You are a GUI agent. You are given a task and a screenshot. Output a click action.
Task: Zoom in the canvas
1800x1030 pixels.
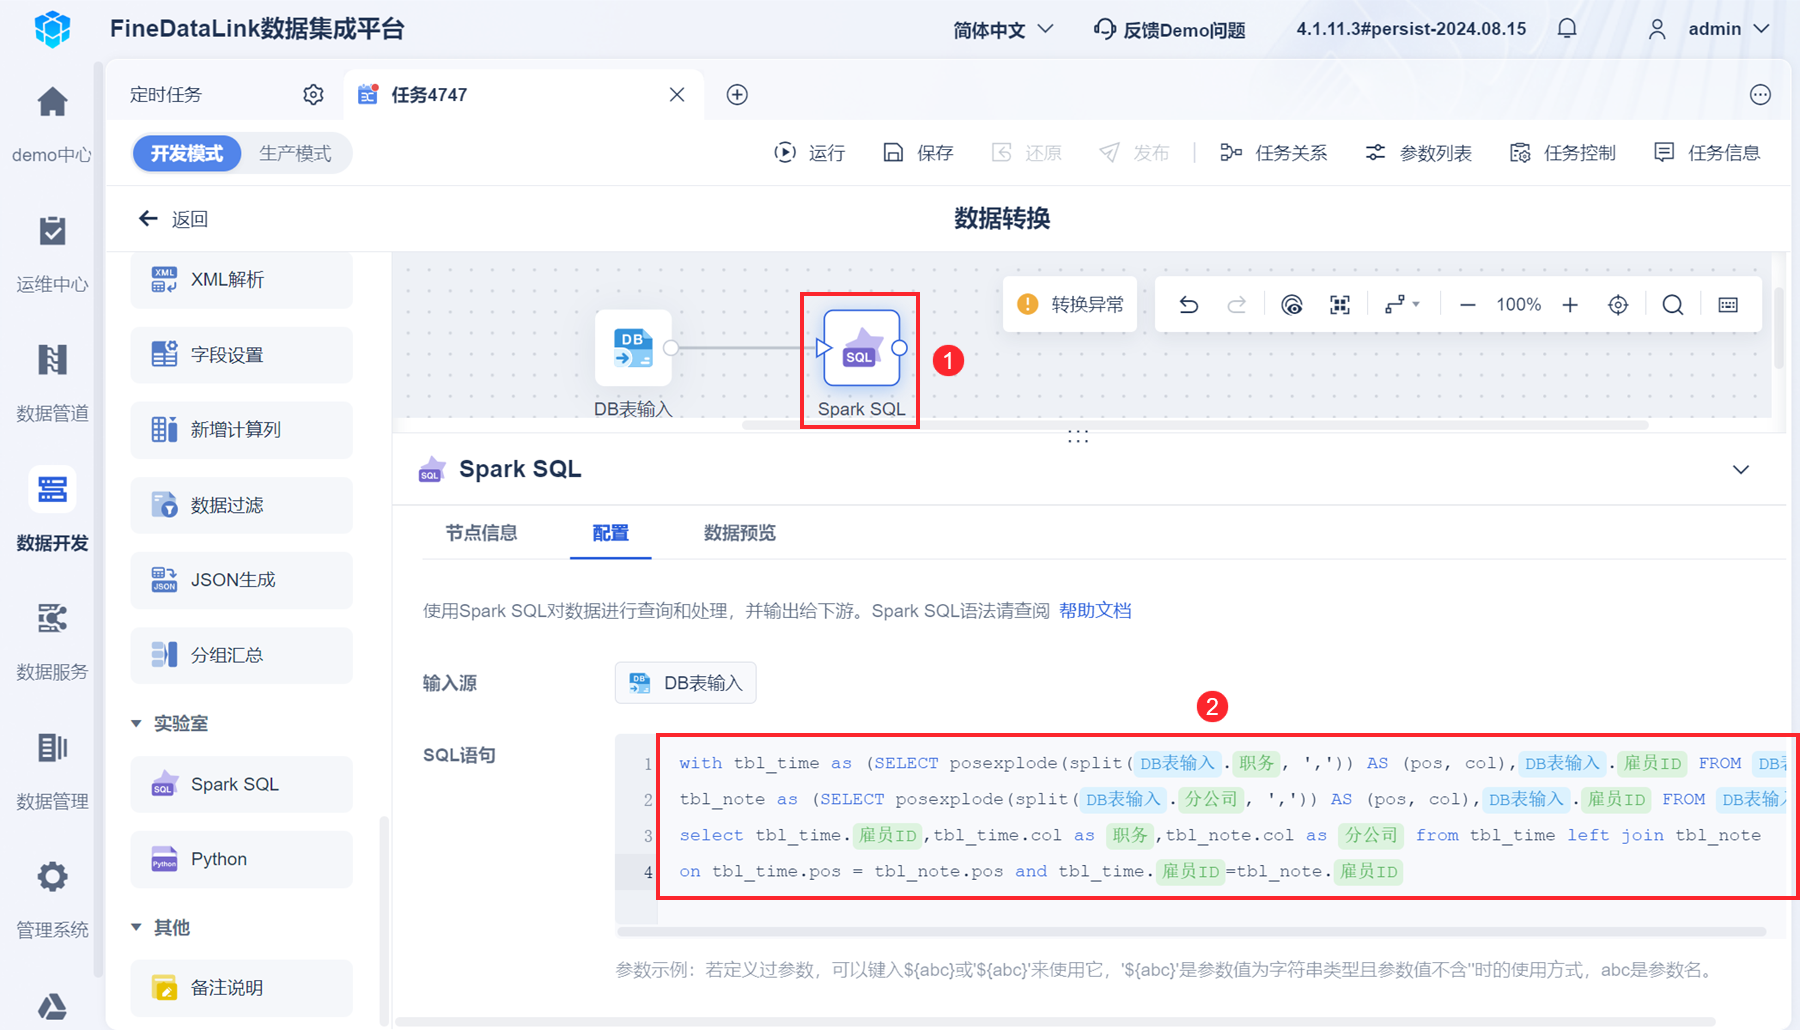click(x=1570, y=305)
